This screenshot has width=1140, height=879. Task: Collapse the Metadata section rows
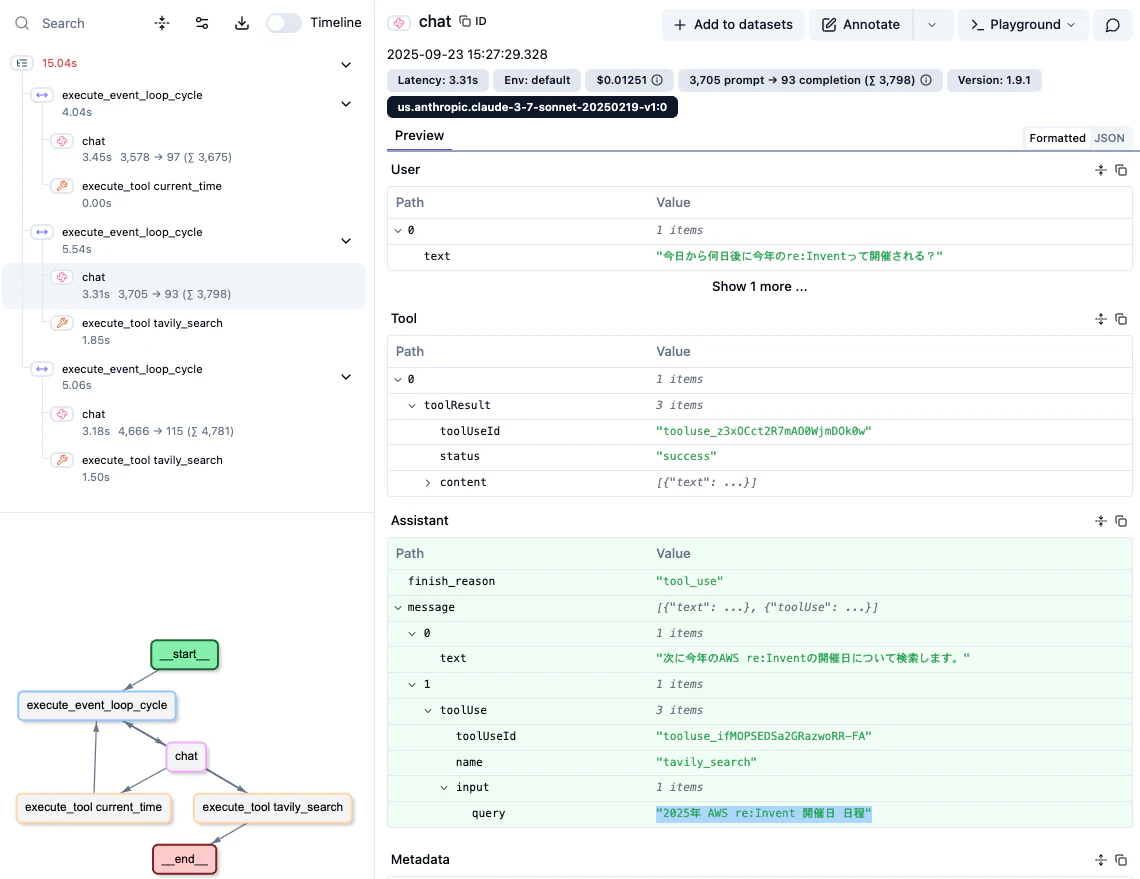tap(1101, 860)
